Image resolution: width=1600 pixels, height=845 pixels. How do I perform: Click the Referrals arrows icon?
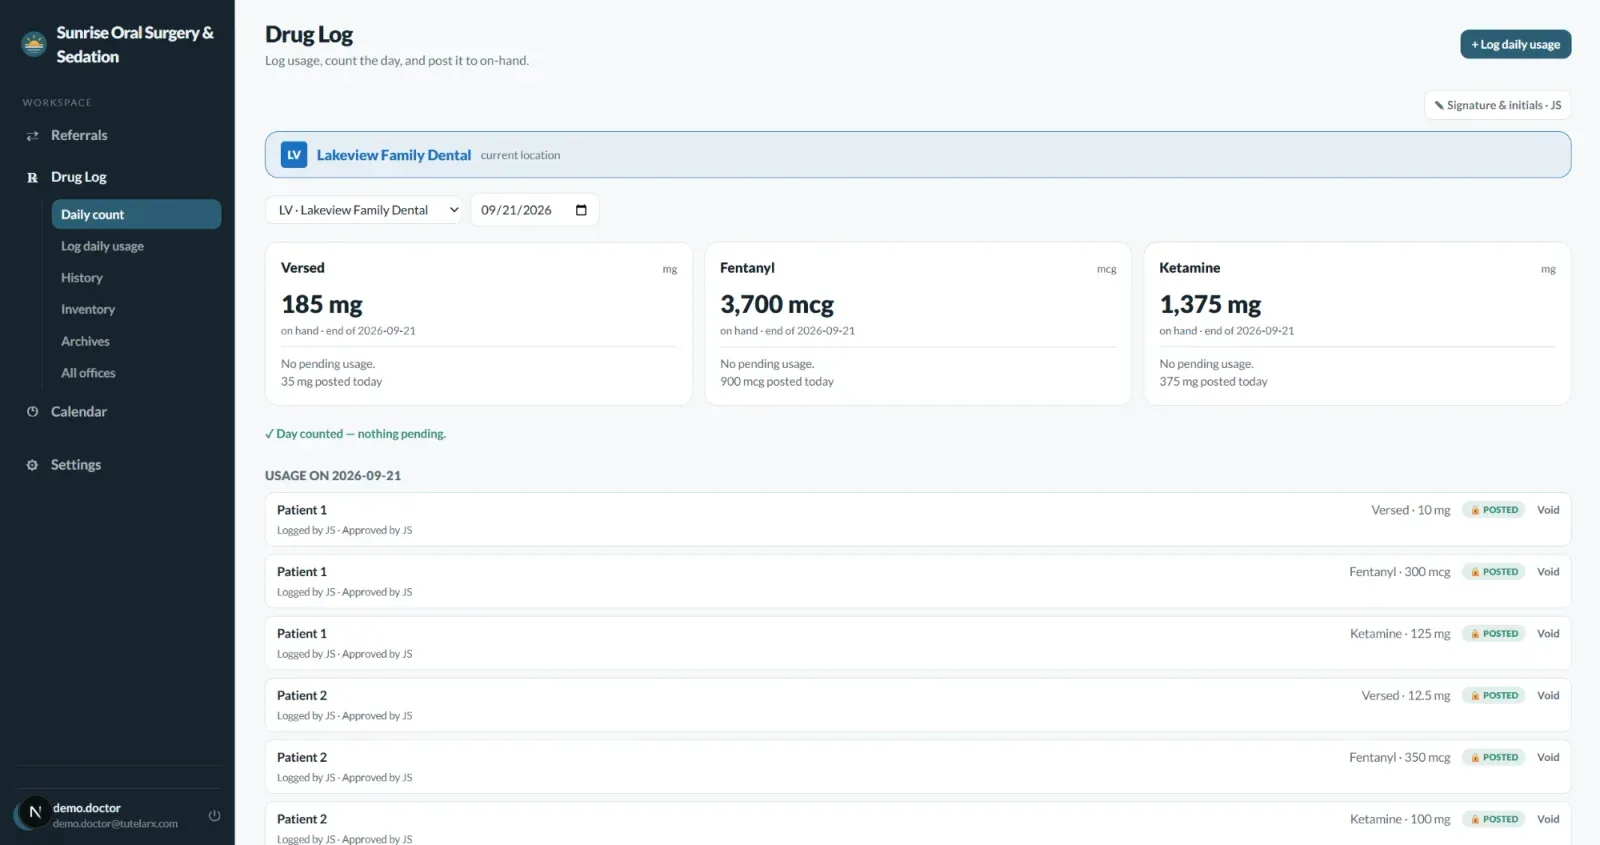click(32, 136)
